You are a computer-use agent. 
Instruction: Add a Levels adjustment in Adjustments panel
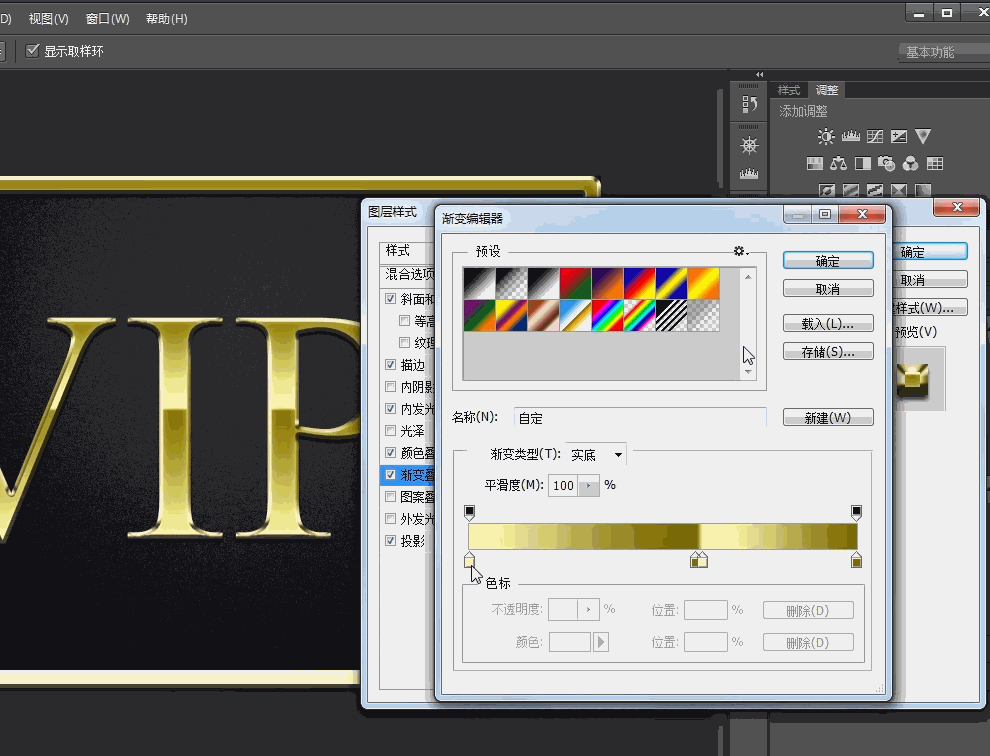tap(850, 136)
